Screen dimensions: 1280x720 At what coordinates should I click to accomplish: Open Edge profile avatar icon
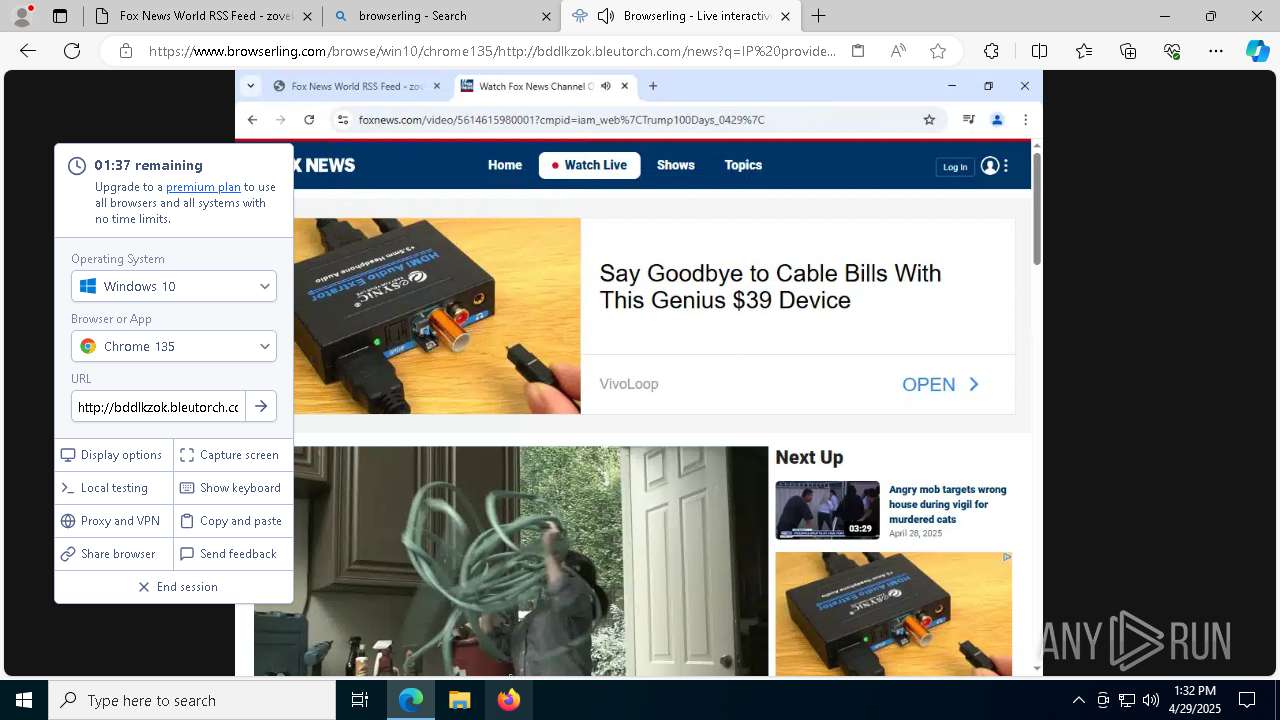click(x=23, y=16)
